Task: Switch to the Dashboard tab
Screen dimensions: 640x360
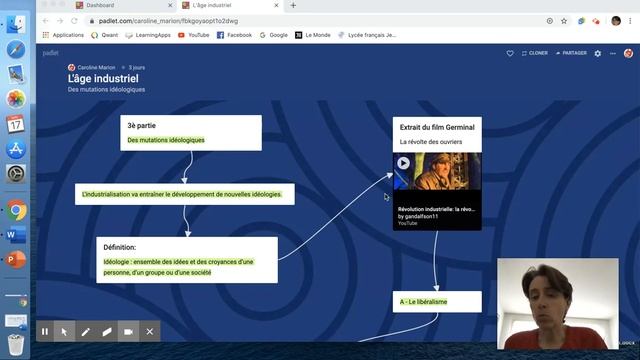Action: coord(100,5)
